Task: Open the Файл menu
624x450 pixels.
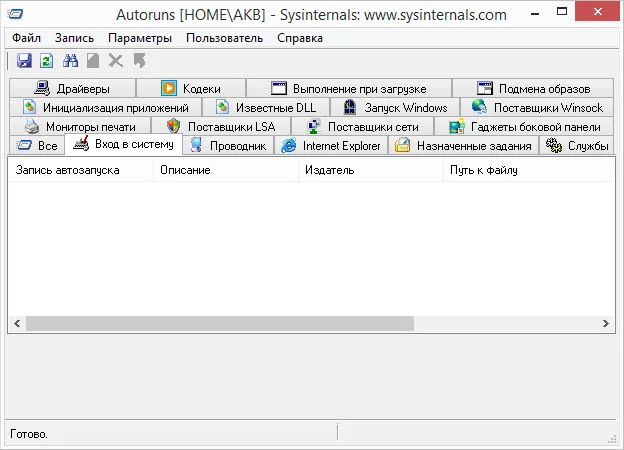Action: click(26, 38)
